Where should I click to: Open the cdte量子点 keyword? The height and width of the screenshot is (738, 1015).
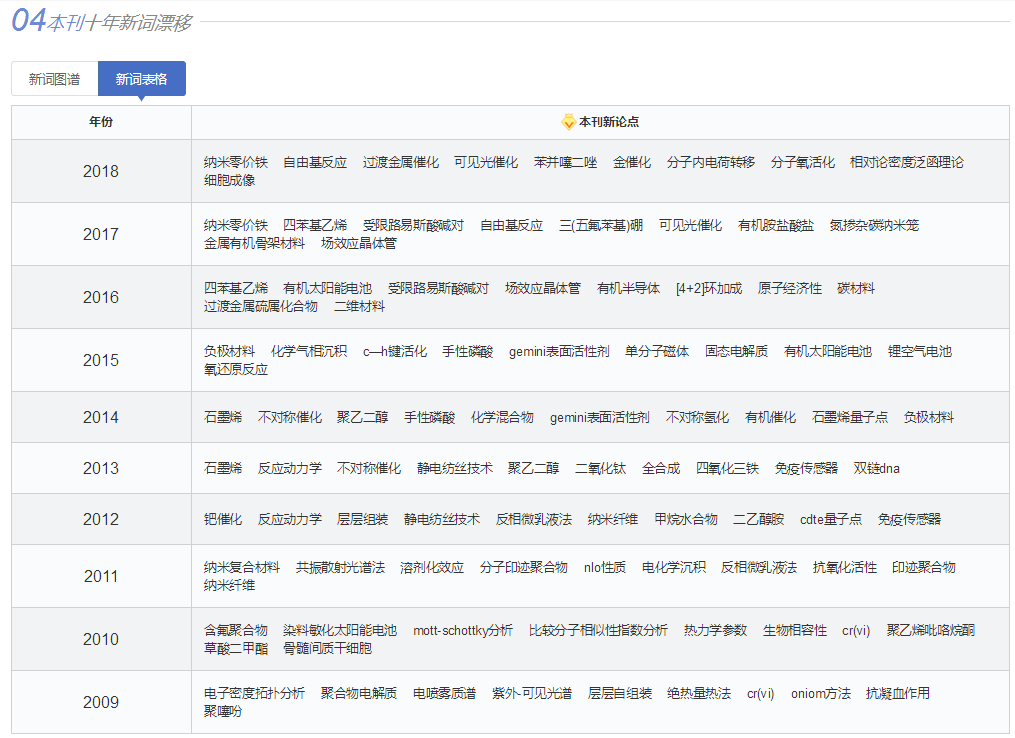[x=830, y=519]
